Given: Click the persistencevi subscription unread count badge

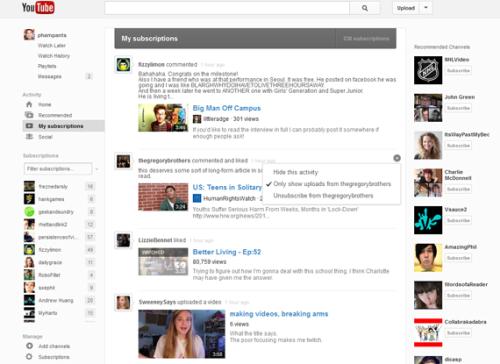Looking at the screenshot, I should coord(90,237).
